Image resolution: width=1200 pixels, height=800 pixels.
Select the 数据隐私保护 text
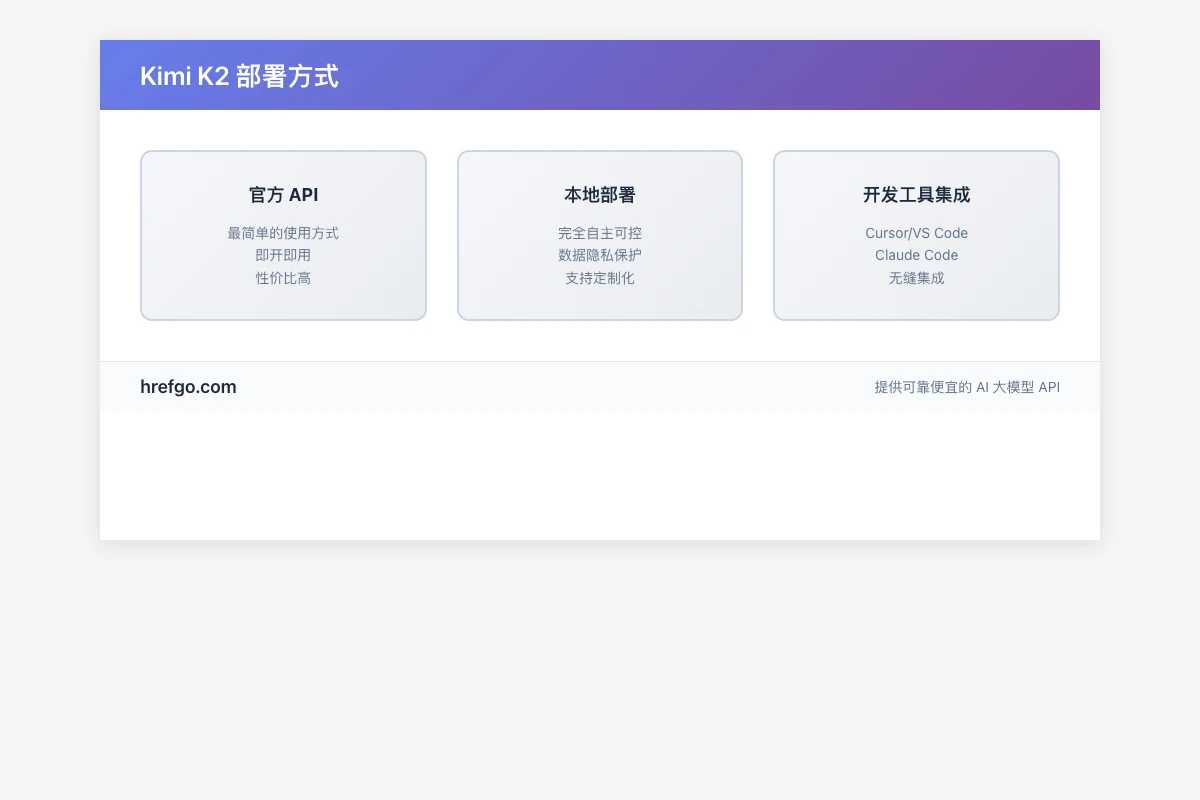599,255
